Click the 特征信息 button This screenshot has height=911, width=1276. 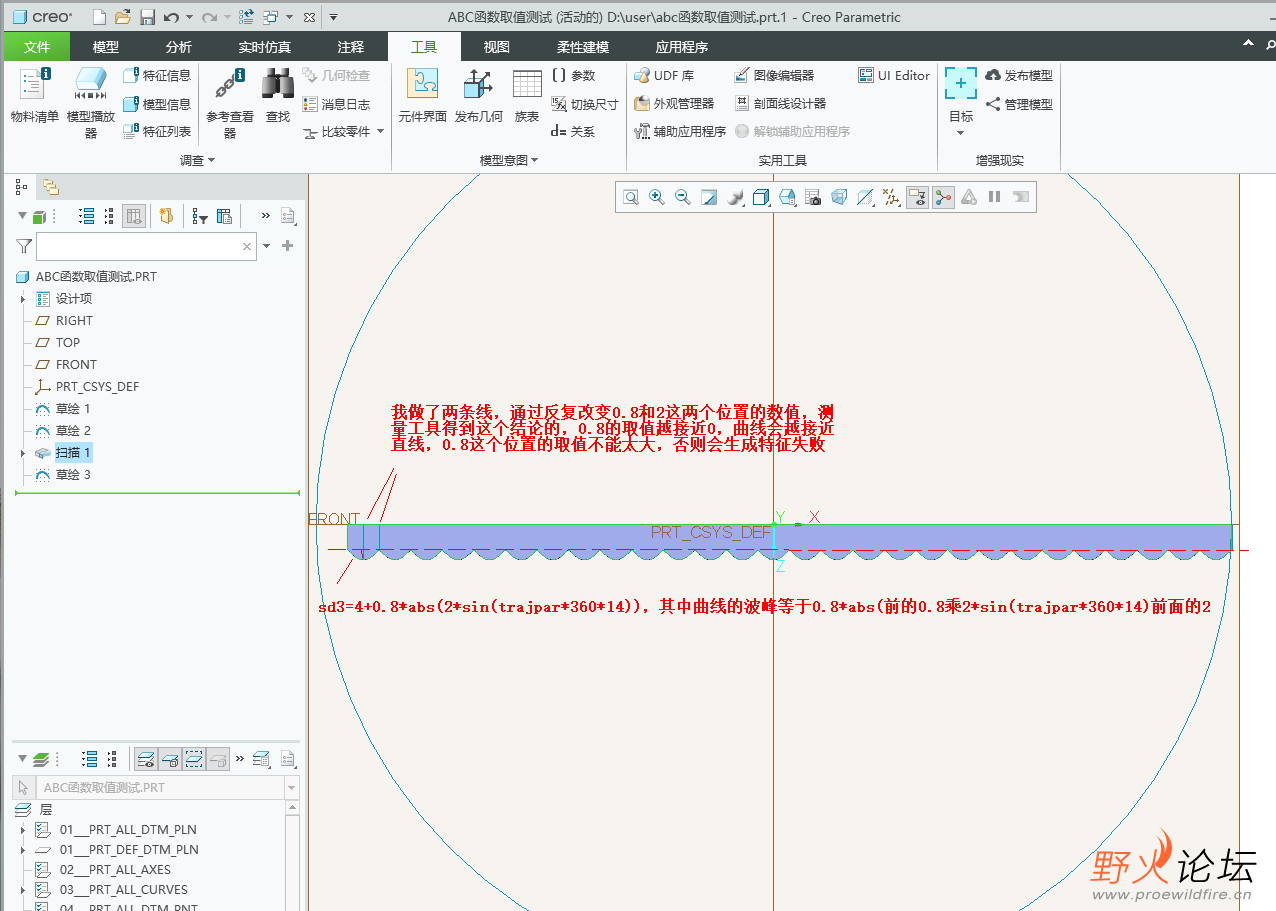tap(157, 76)
